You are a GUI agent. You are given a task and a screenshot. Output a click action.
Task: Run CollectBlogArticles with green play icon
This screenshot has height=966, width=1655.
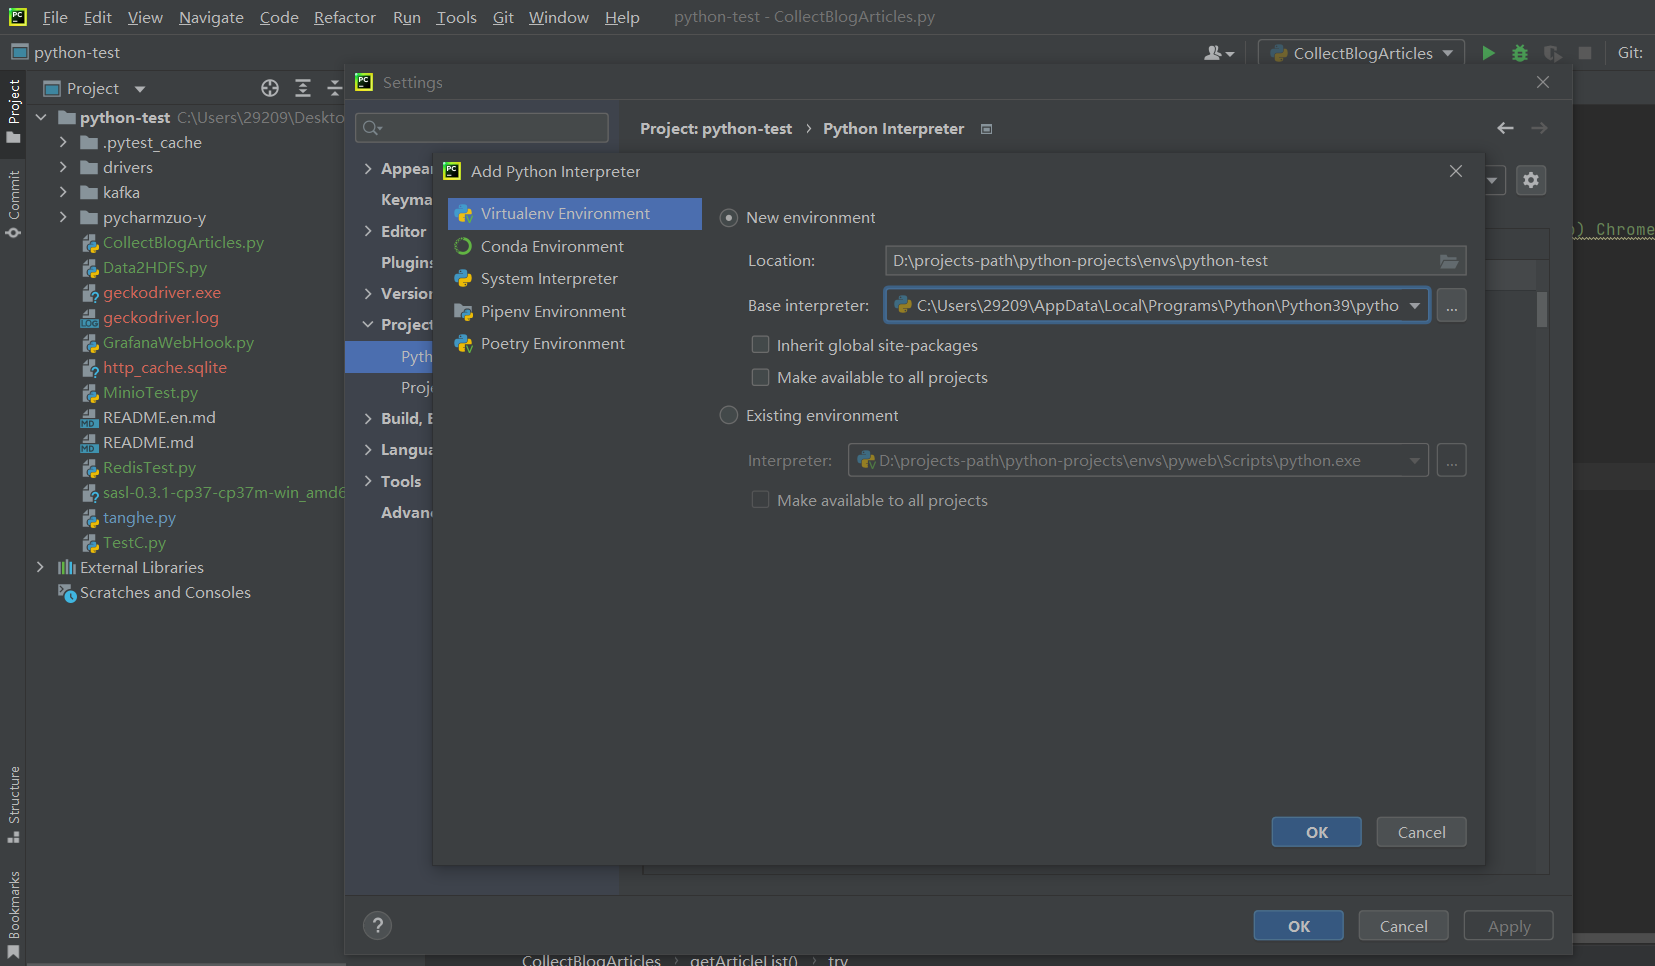tap(1488, 53)
